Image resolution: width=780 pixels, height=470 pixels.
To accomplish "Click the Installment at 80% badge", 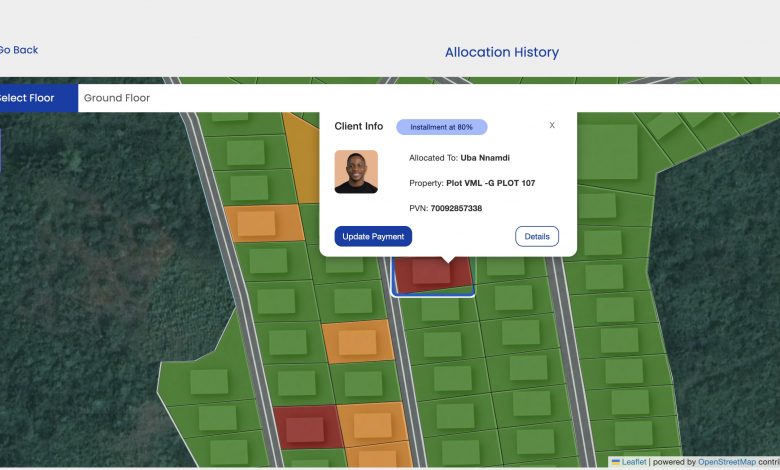I will pos(441,127).
